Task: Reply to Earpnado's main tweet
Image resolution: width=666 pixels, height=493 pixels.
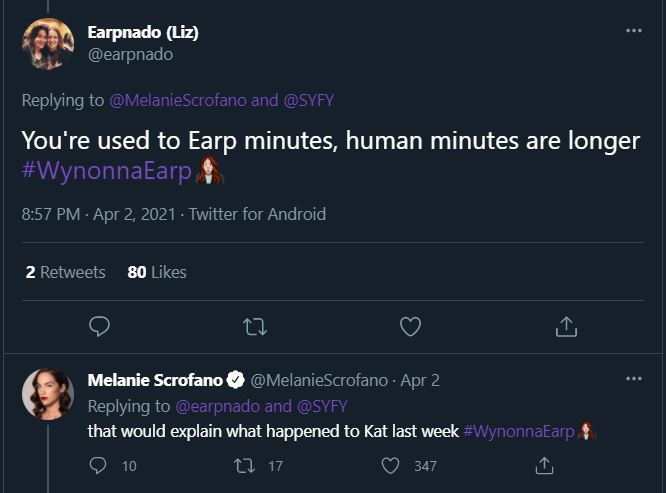Action: (x=99, y=326)
